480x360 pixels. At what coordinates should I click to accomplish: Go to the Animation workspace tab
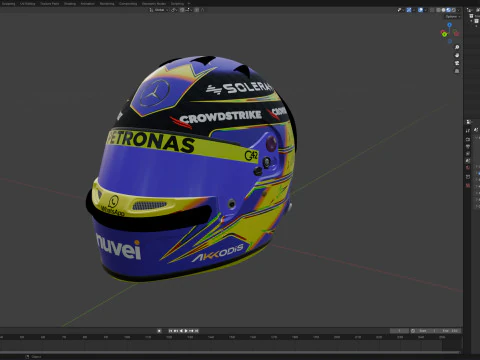pyautogui.click(x=88, y=4)
